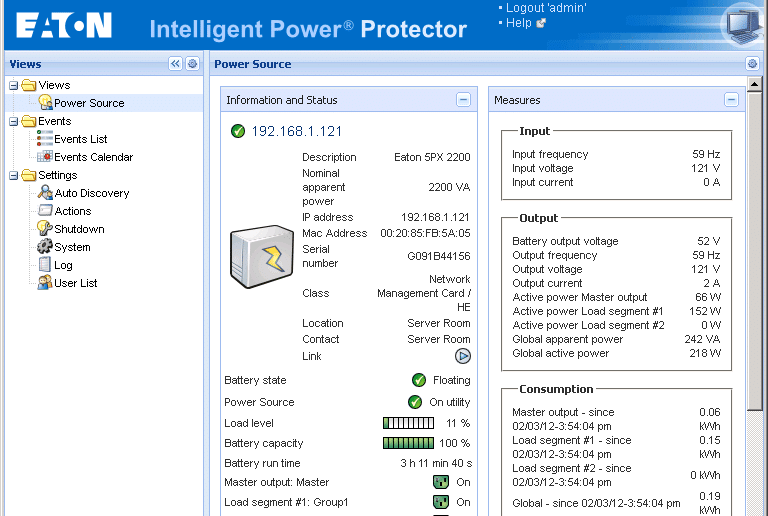Click Power Source On utility check icon
768x516 pixels.
click(x=415, y=402)
